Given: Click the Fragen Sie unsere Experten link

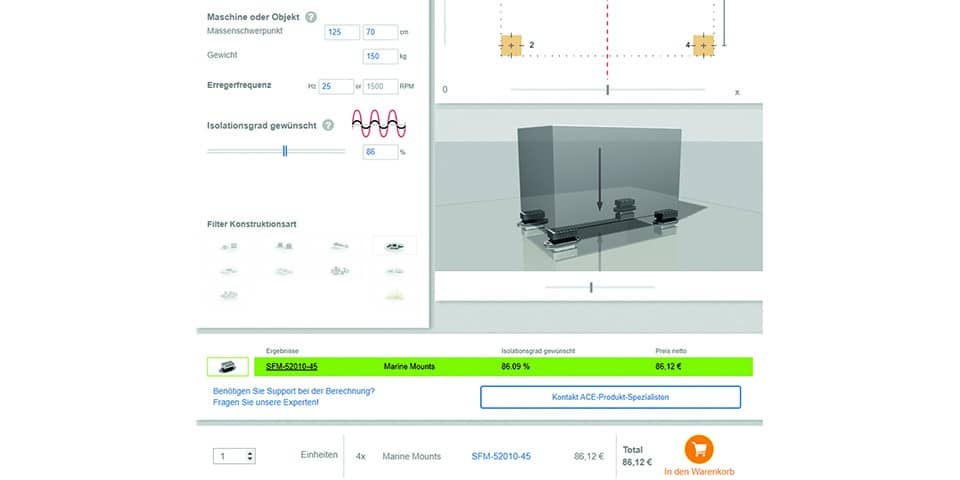Looking at the screenshot, I should tap(266, 402).
